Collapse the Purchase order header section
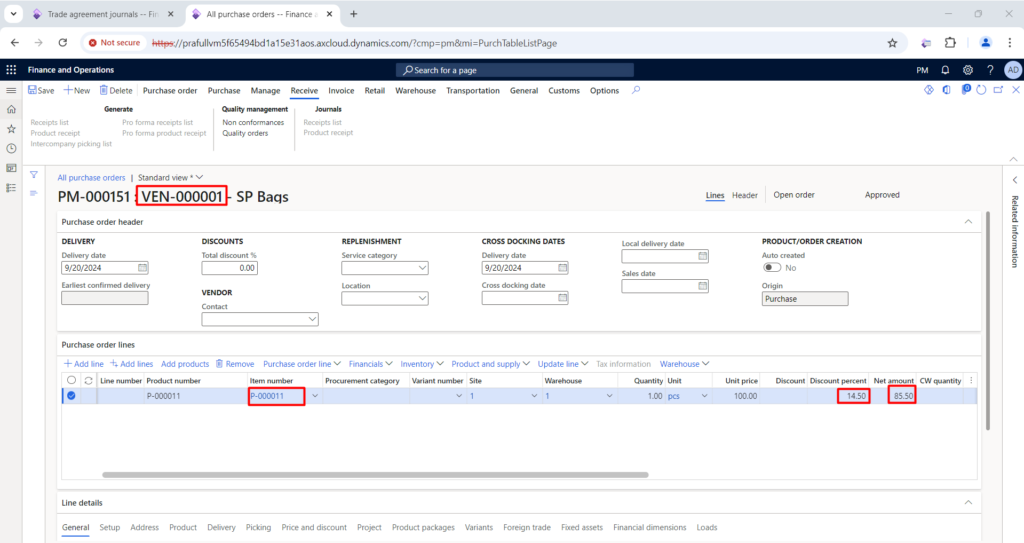The image size is (1024, 543). 968,222
